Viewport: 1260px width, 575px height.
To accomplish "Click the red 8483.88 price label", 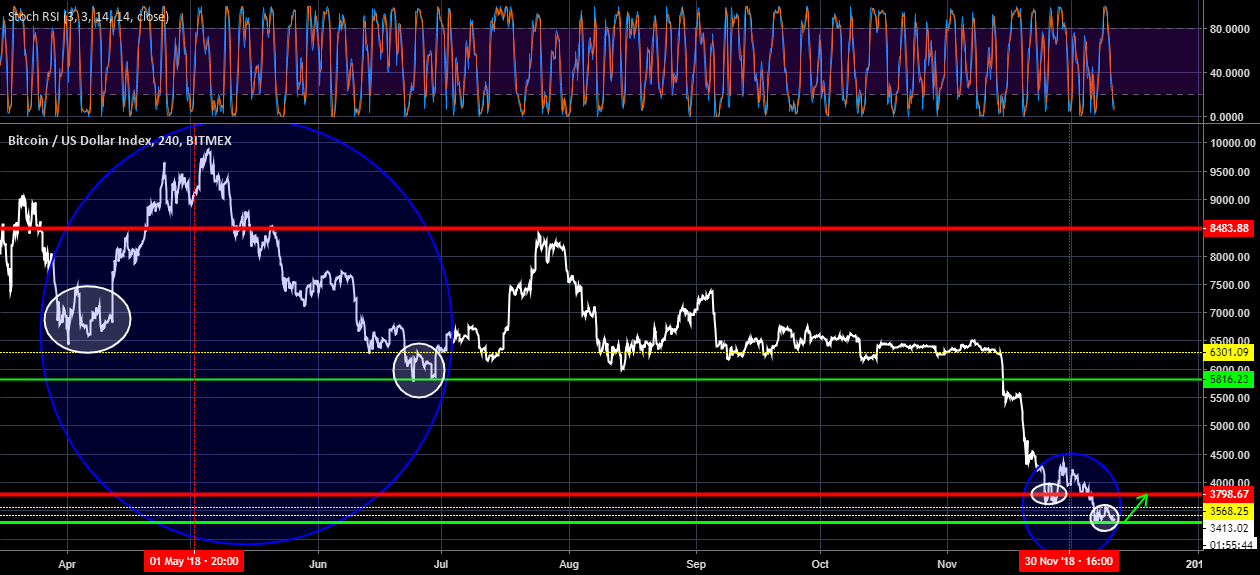I will point(1228,229).
